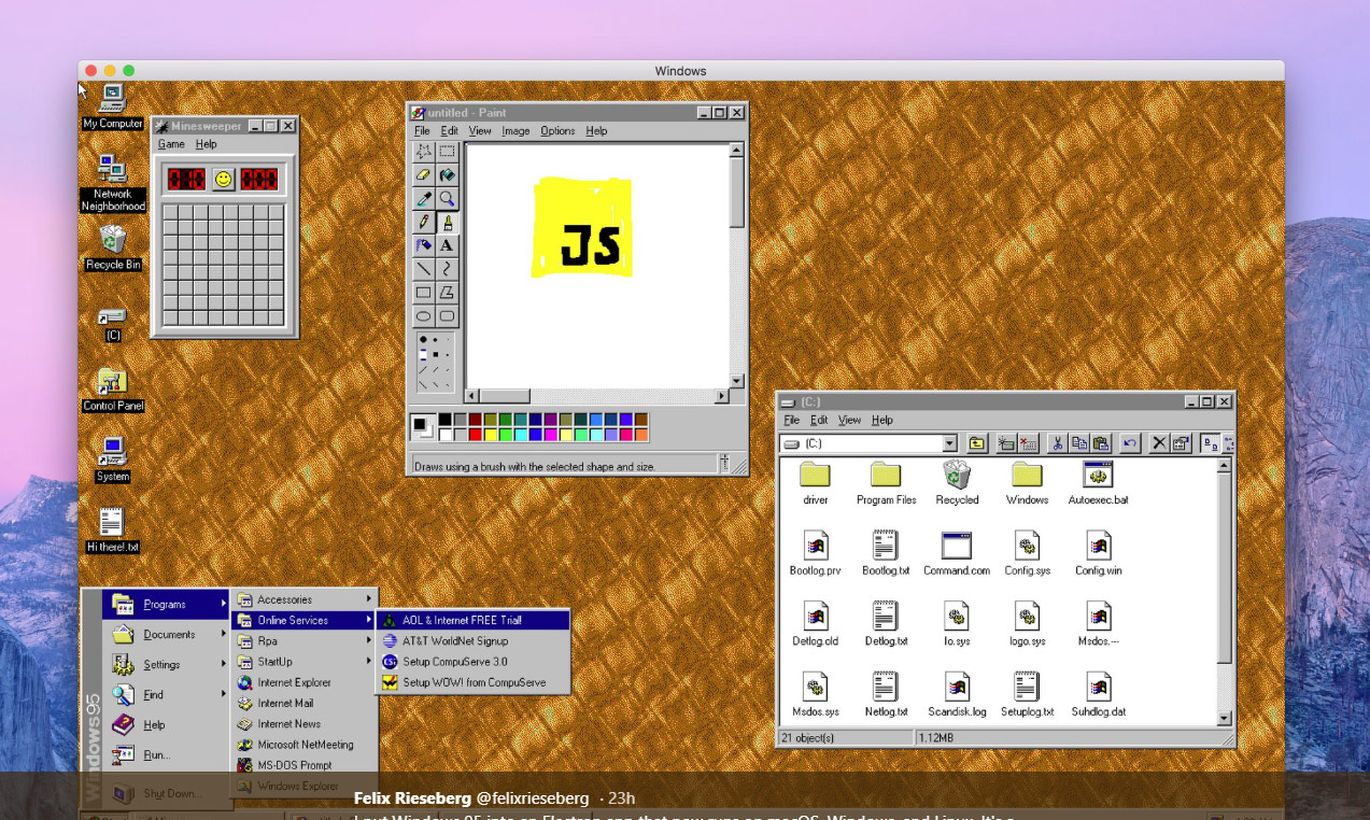
Task: Expand the StartUp program group
Action: pyautogui.click(x=305, y=662)
